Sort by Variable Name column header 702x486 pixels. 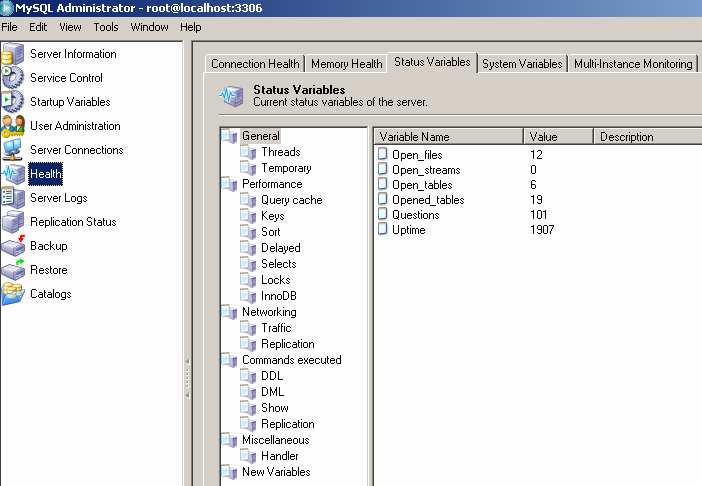point(449,136)
